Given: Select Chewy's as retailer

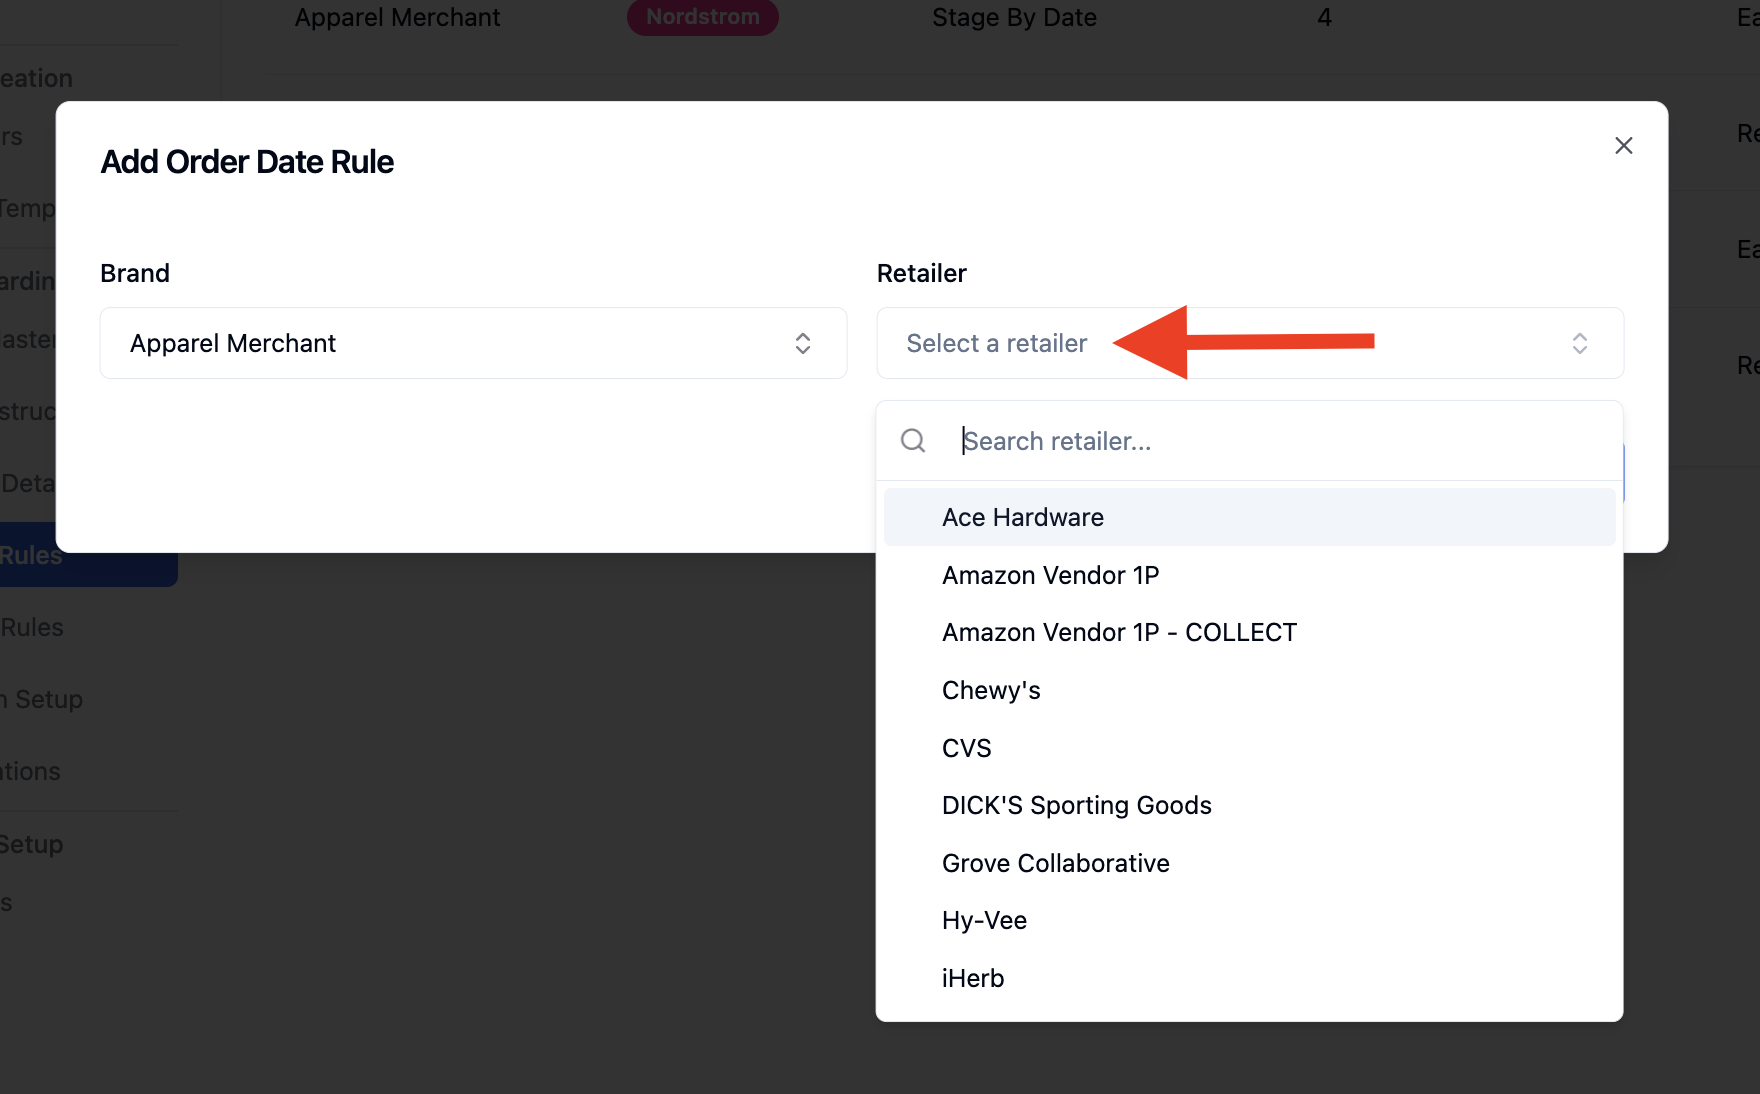Looking at the screenshot, I should 1250,690.
